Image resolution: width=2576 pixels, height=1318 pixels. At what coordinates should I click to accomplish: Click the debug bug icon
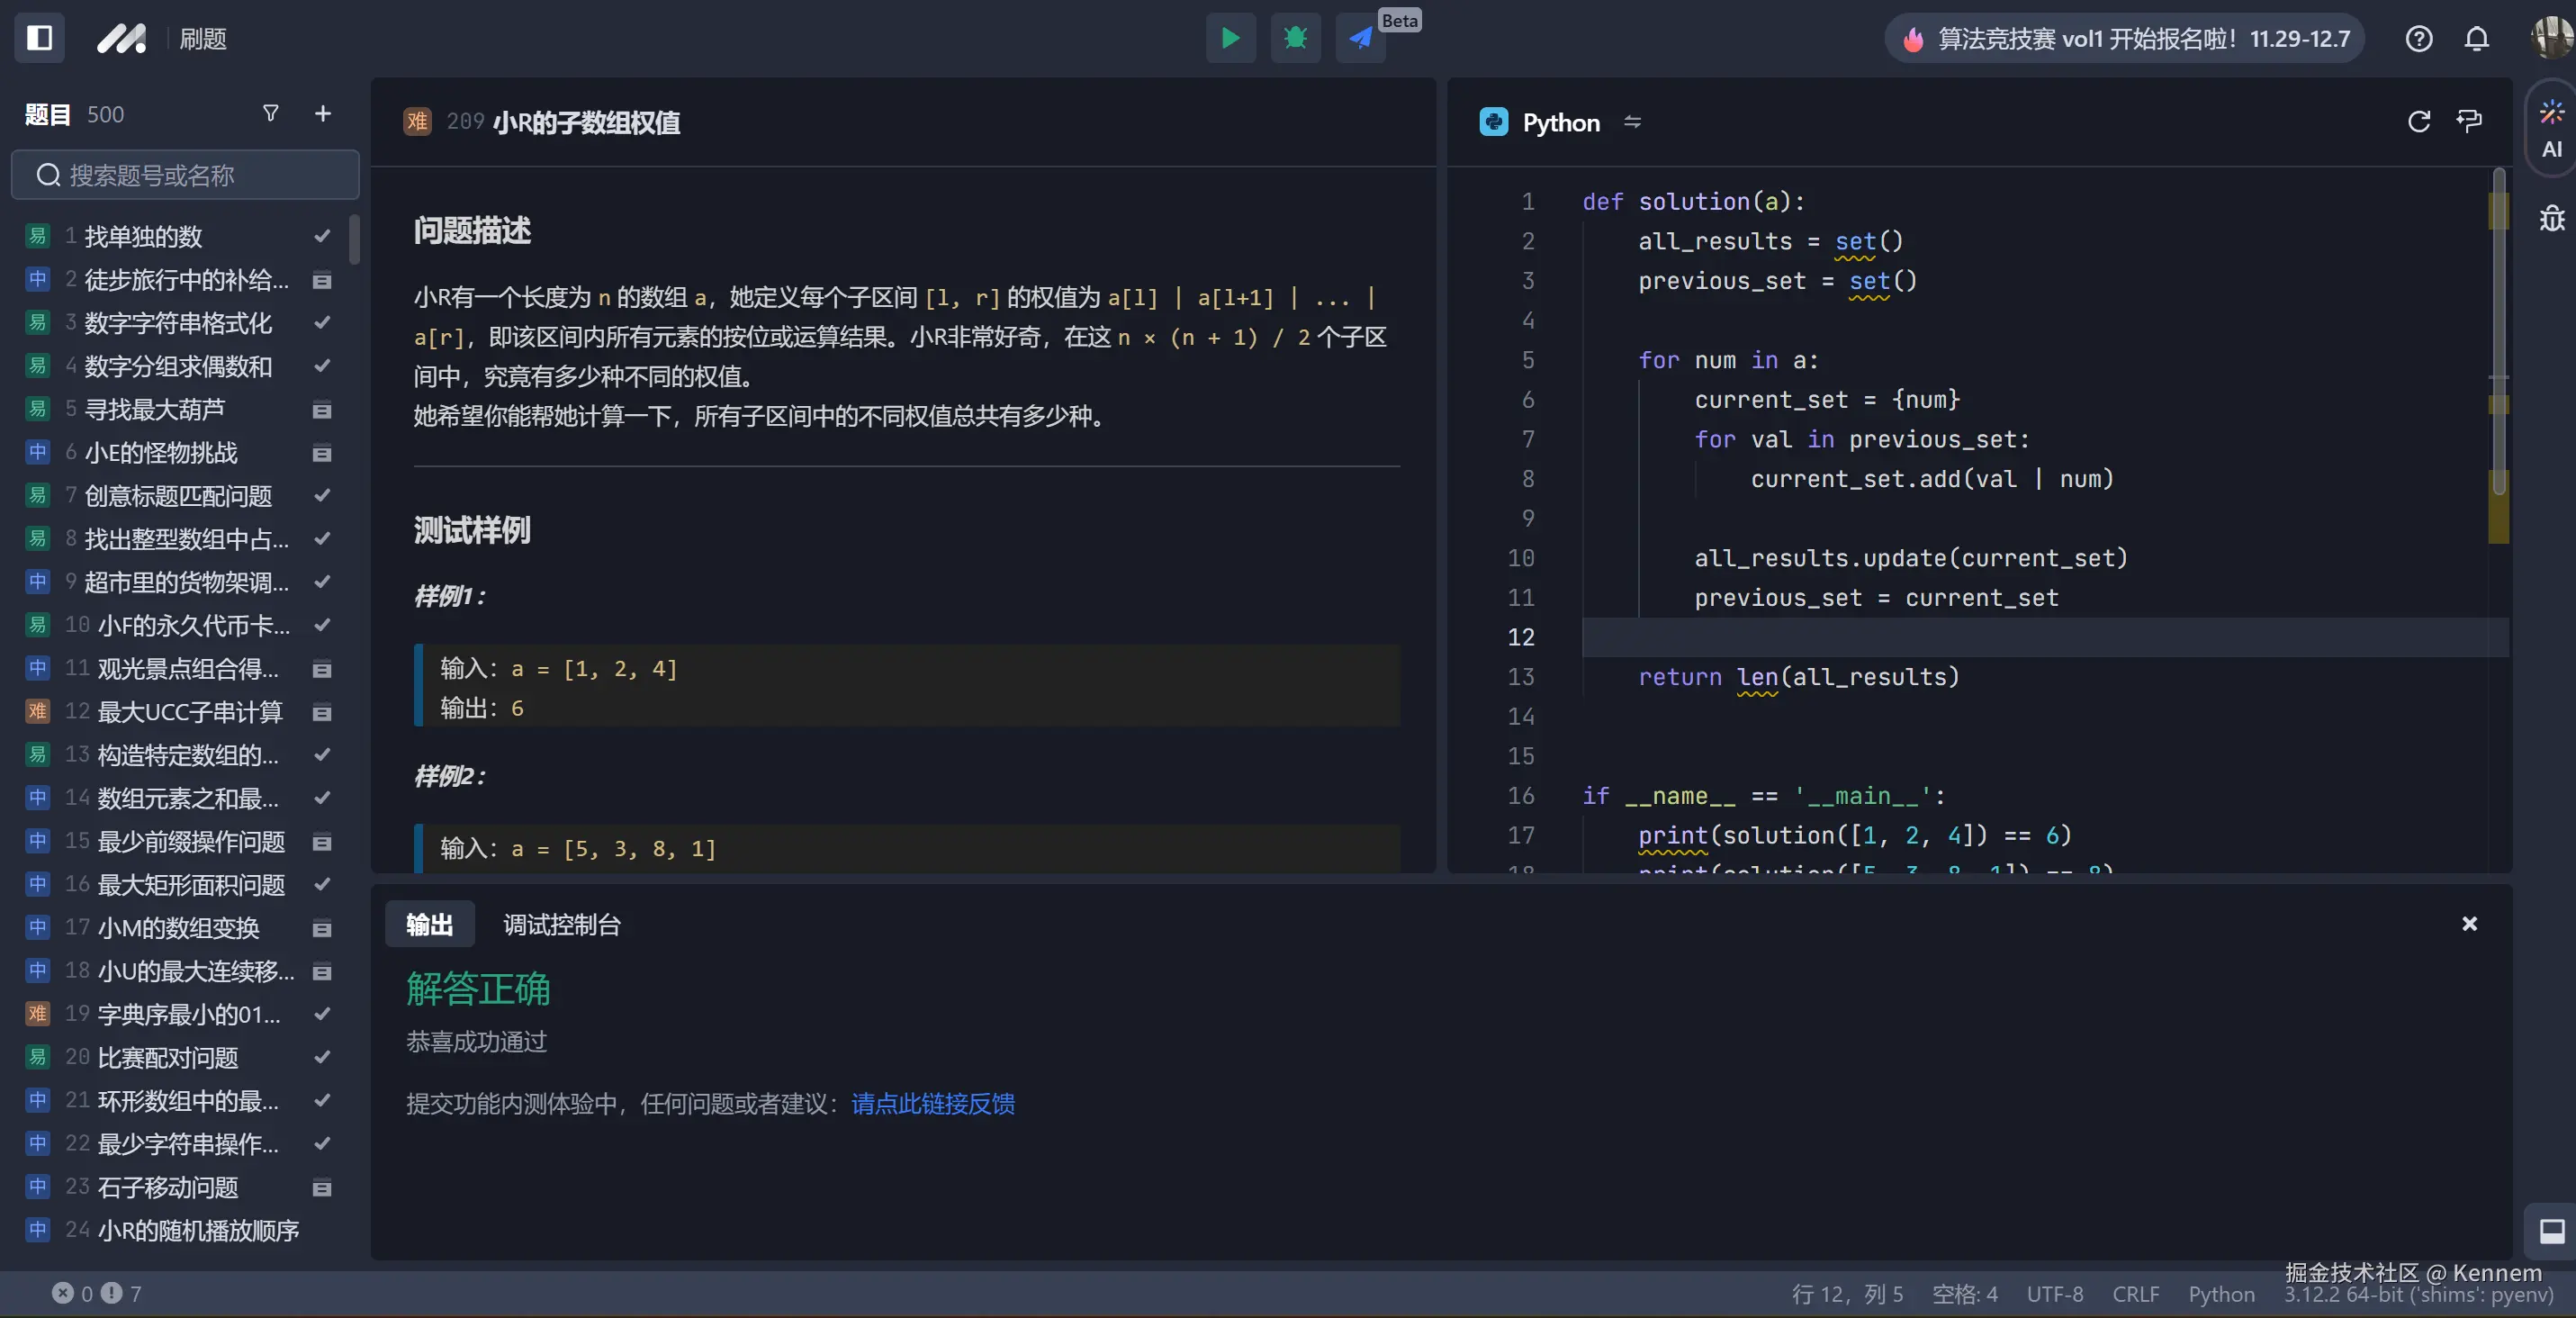pyautogui.click(x=1295, y=38)
